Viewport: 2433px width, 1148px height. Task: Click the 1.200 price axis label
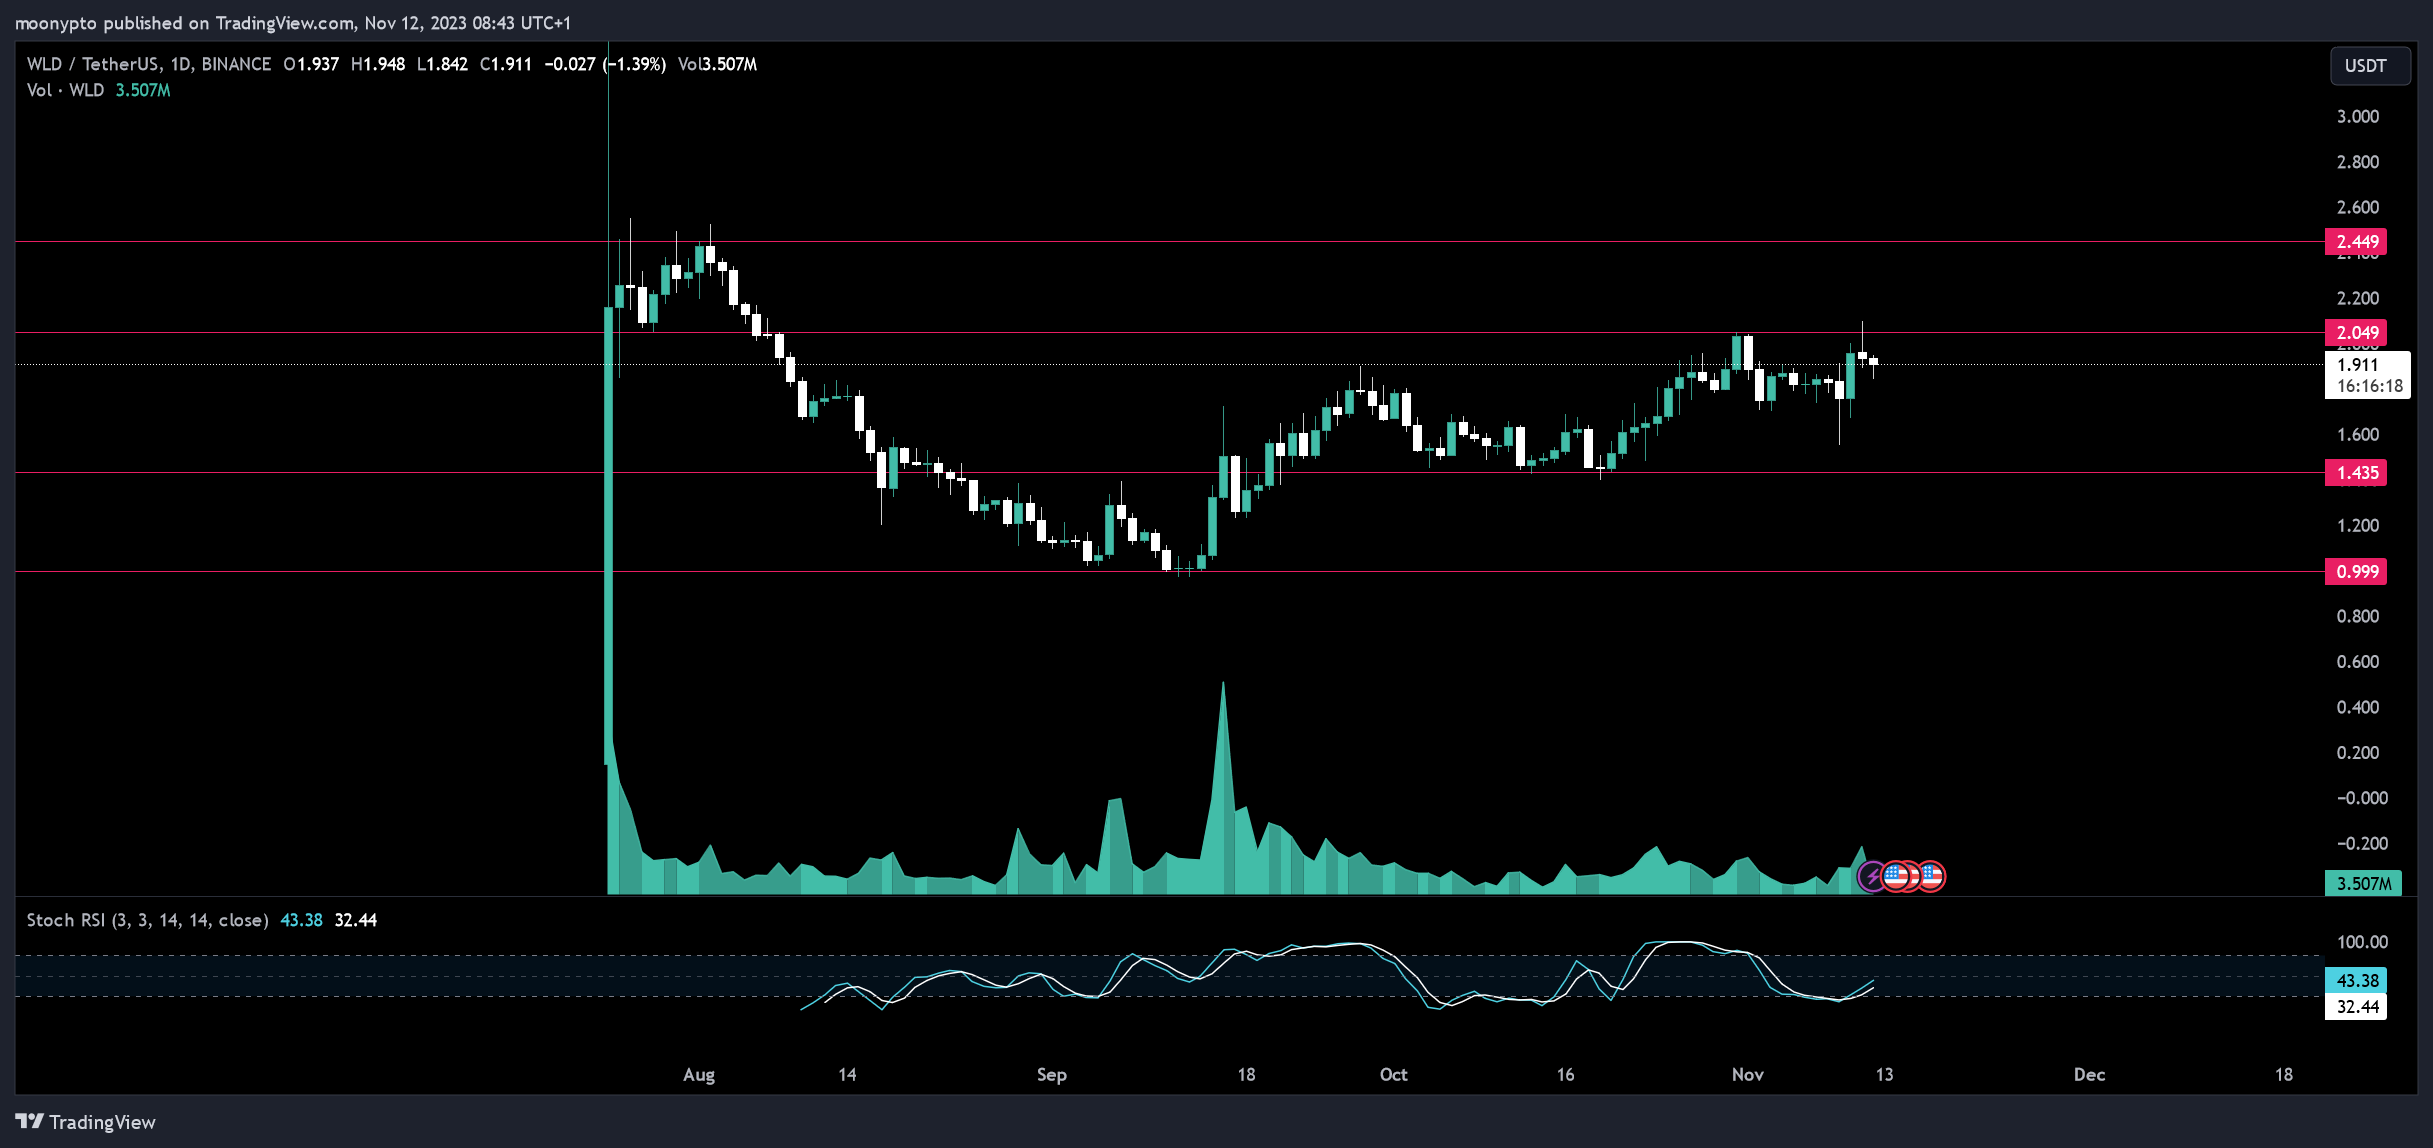pos(2357,526)
